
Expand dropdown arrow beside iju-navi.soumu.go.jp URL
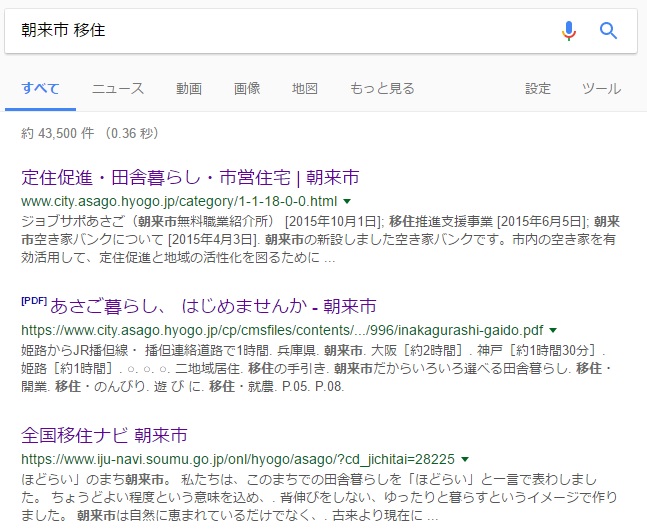[465, 459]
